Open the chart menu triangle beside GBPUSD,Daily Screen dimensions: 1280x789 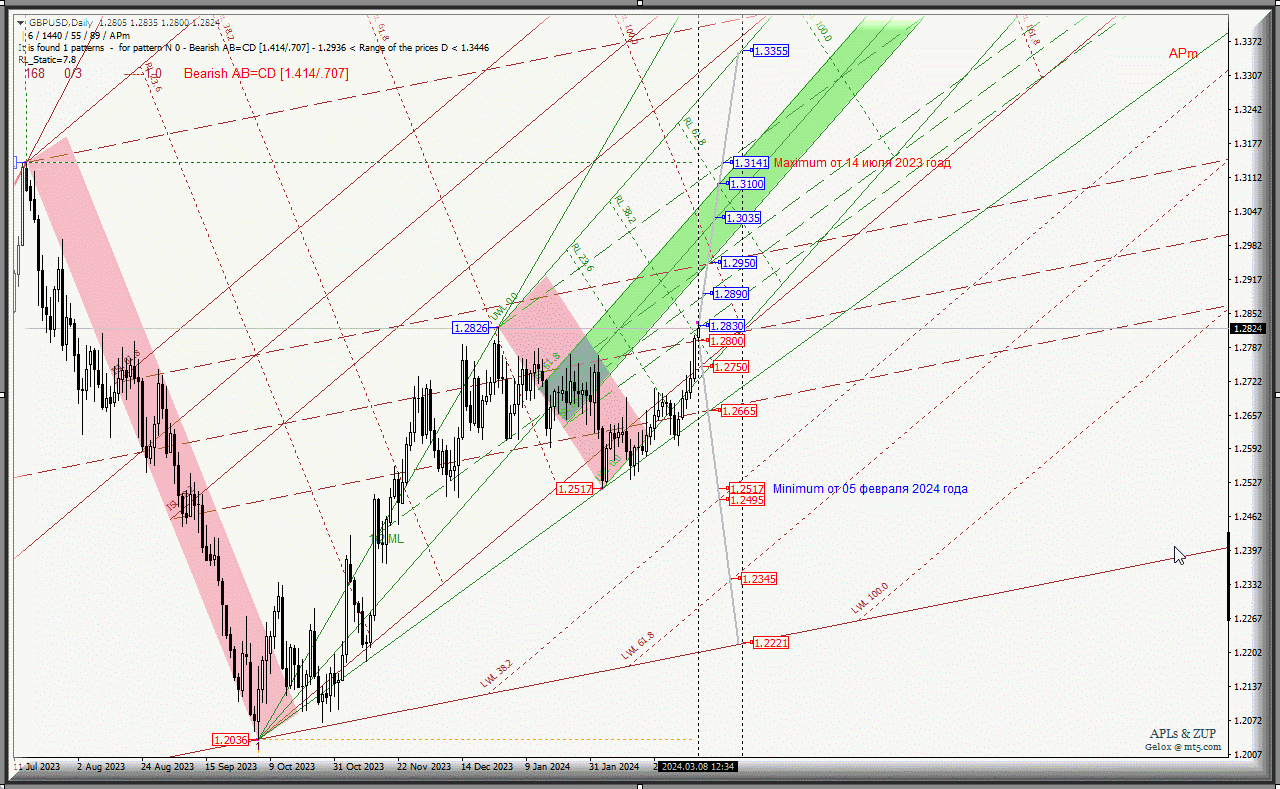tap(22, 22)
